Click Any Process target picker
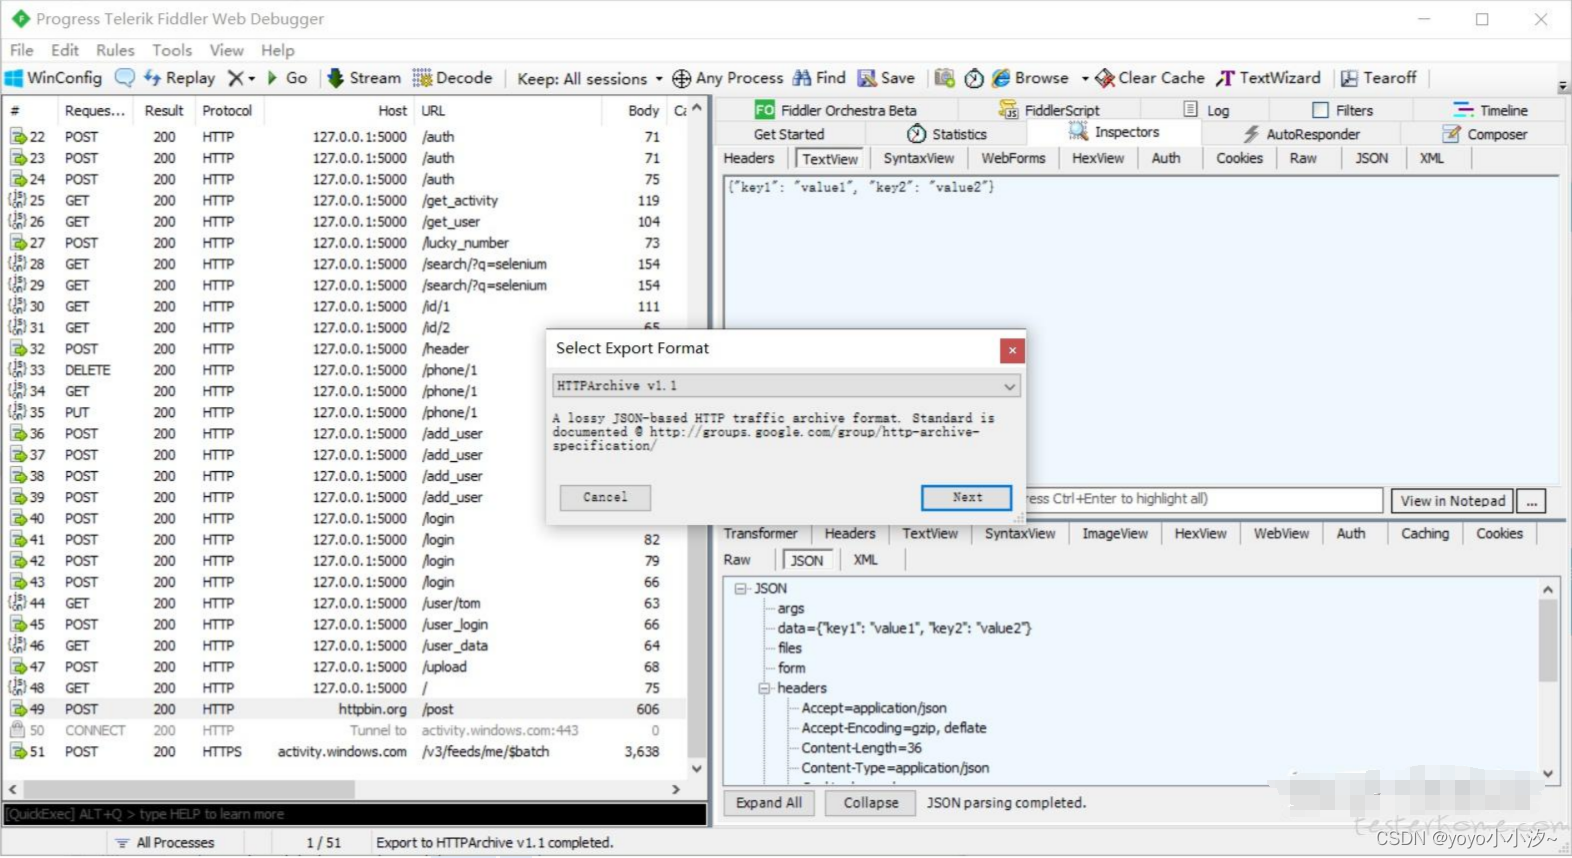1572x858 pixels. click(x=728, y=78)
